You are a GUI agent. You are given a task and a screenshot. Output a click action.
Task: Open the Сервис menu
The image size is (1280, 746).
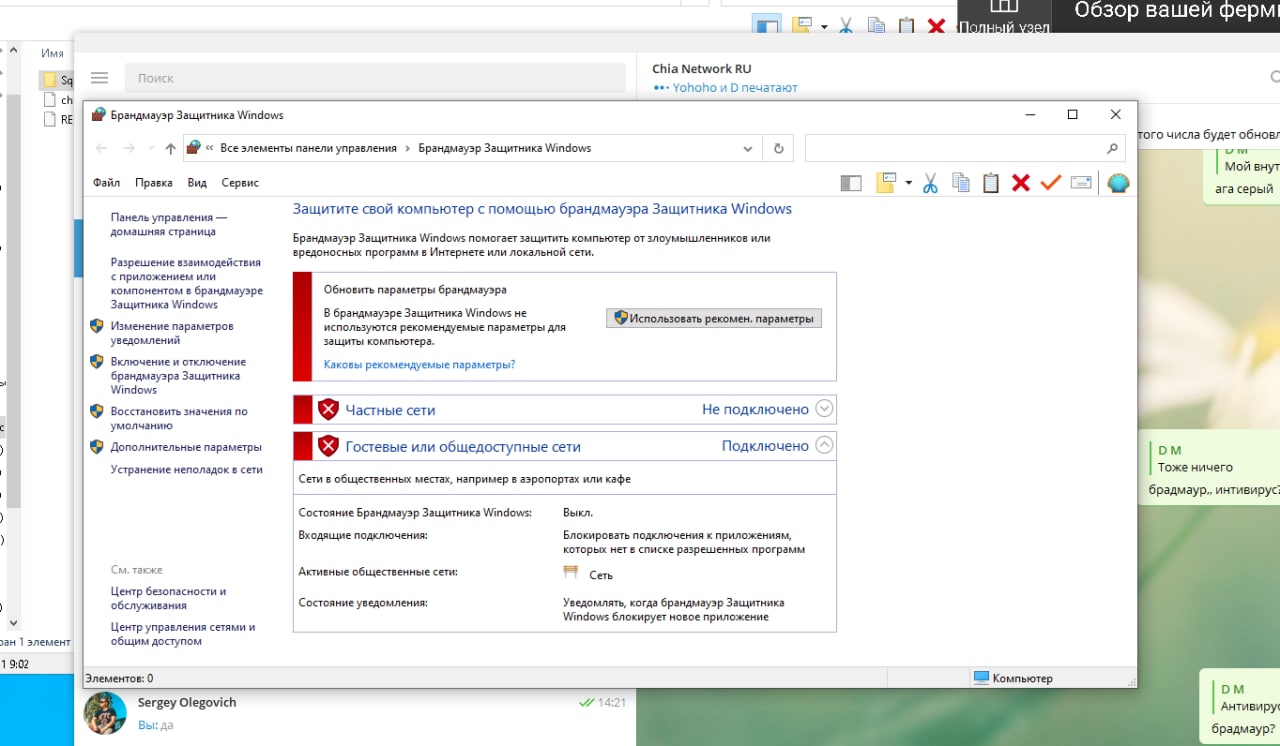(240, 183)
